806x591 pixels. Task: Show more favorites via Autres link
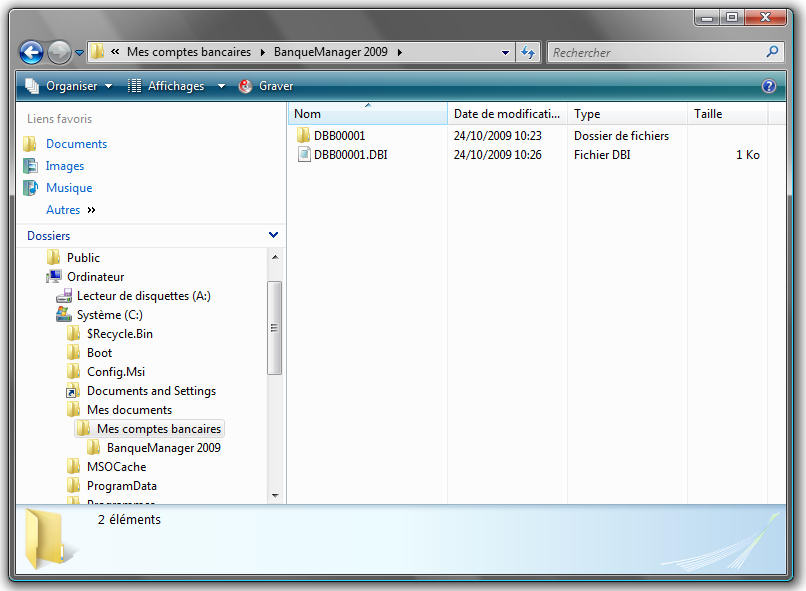63,210
